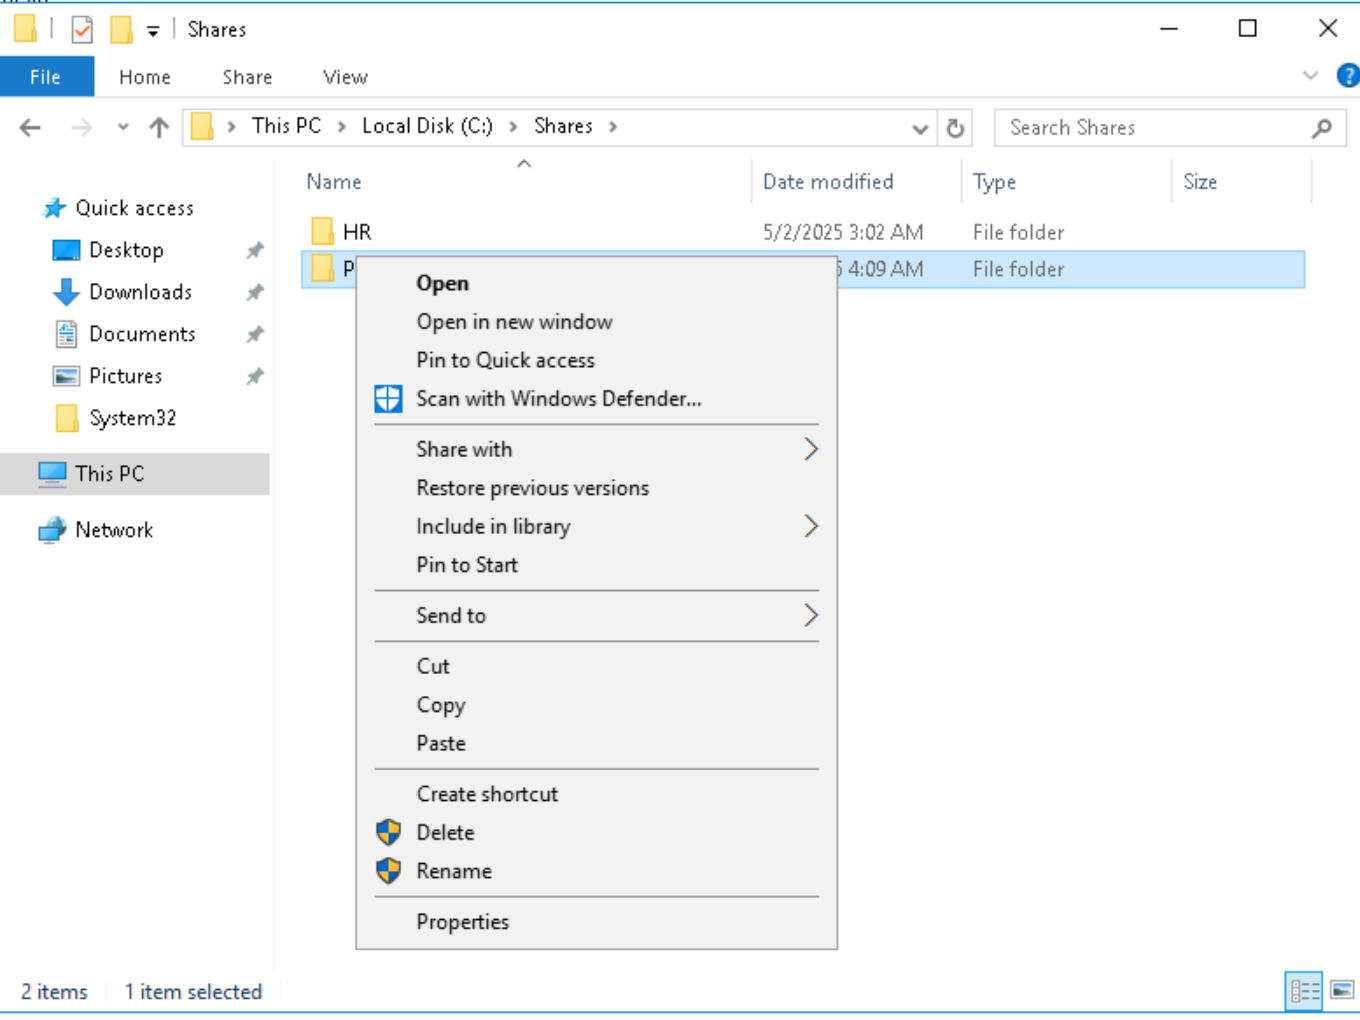Open the Customize Quick Access Toolbar dropdown
The width and height of the screenshot is (1360, 1020).
tap(153, 31)
